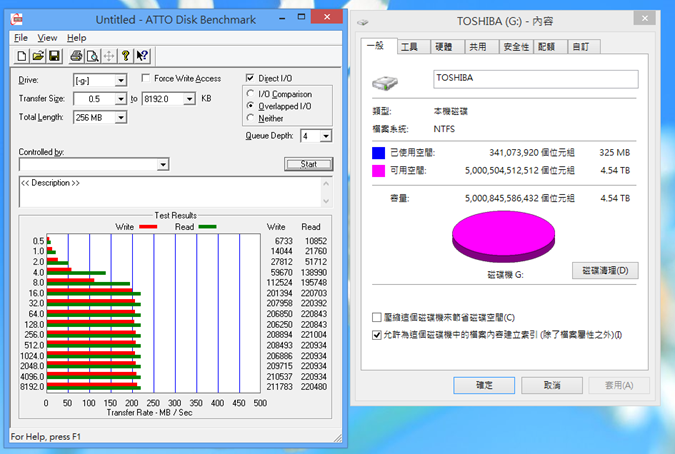Open Print Preview from the toolbar
Image resolution: width=675 pixels, height=454 pixels.
[92, 55]
